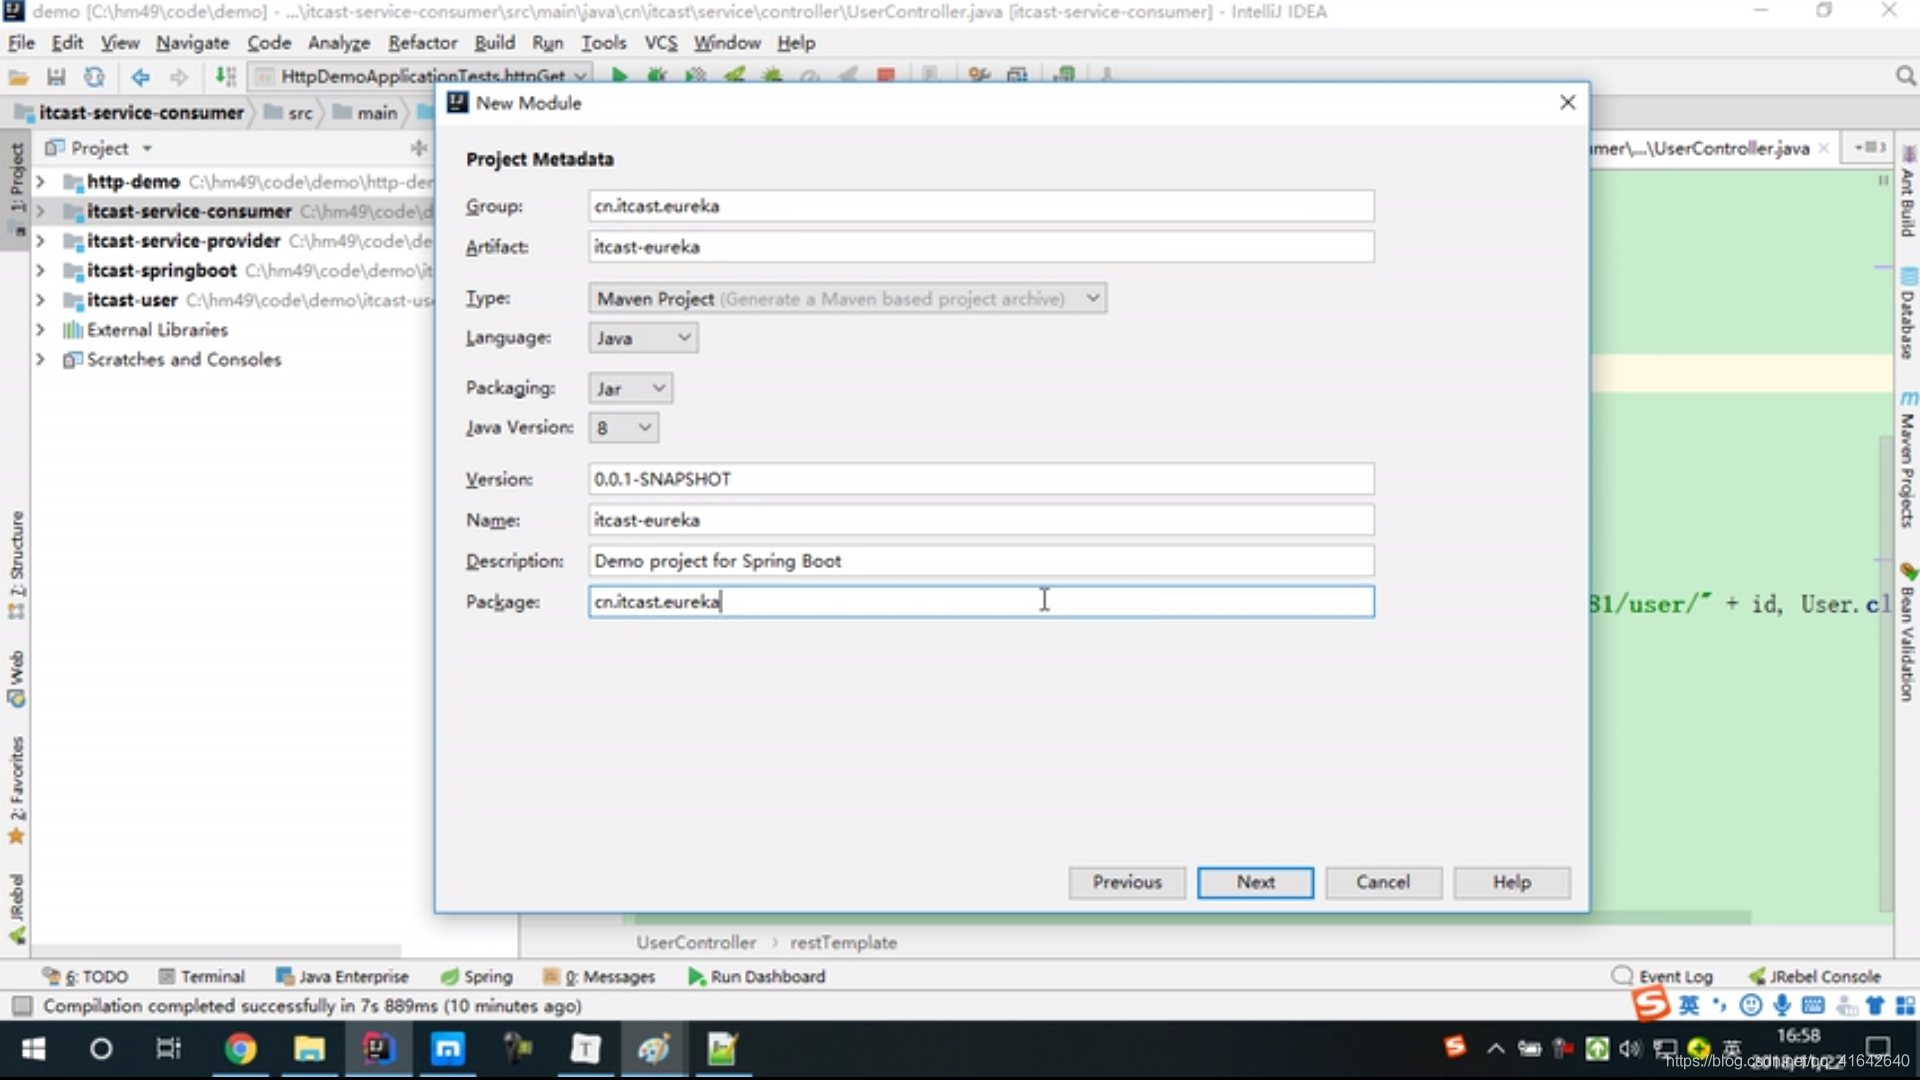Screen dimensions: 1920x1080
Task: Click the Debug bug toolbar icon
Action: (657, 76)
